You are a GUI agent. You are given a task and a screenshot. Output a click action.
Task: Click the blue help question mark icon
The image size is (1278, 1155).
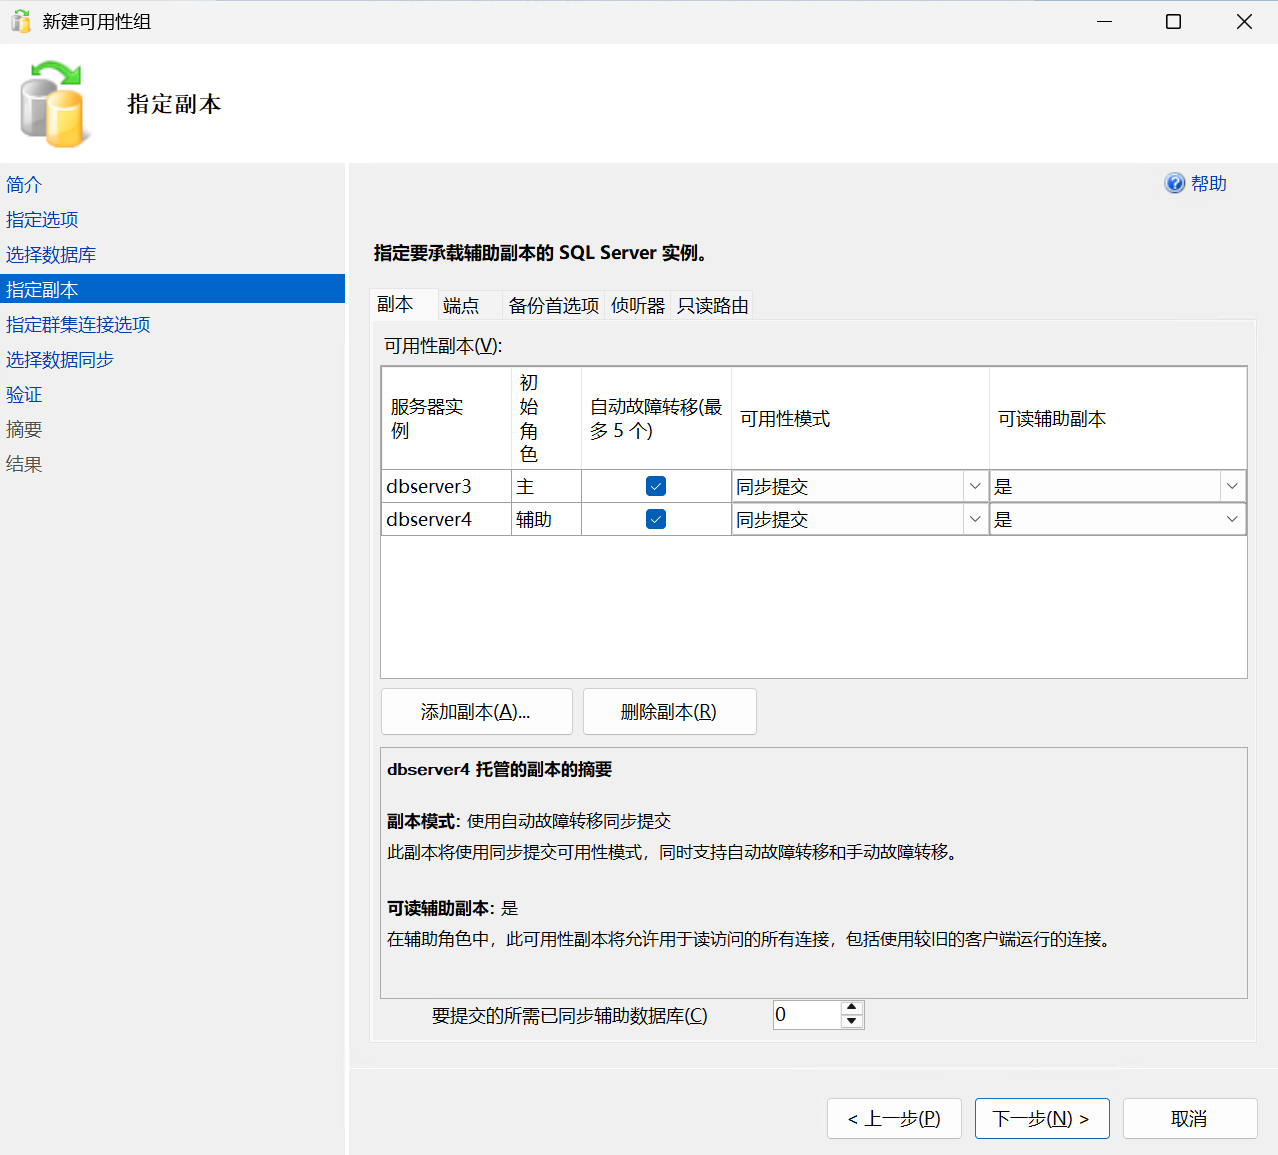click(x=1174, y=183)
